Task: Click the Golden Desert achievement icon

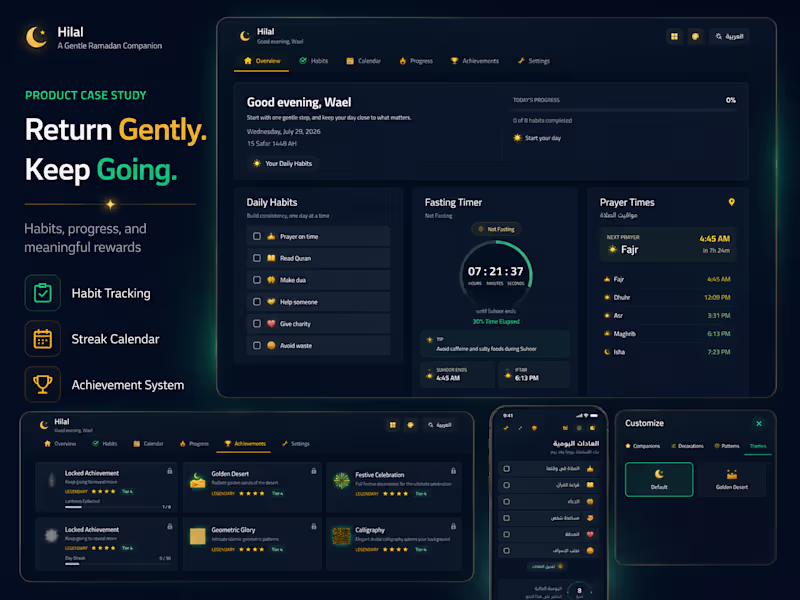Action: click(197, 480)
